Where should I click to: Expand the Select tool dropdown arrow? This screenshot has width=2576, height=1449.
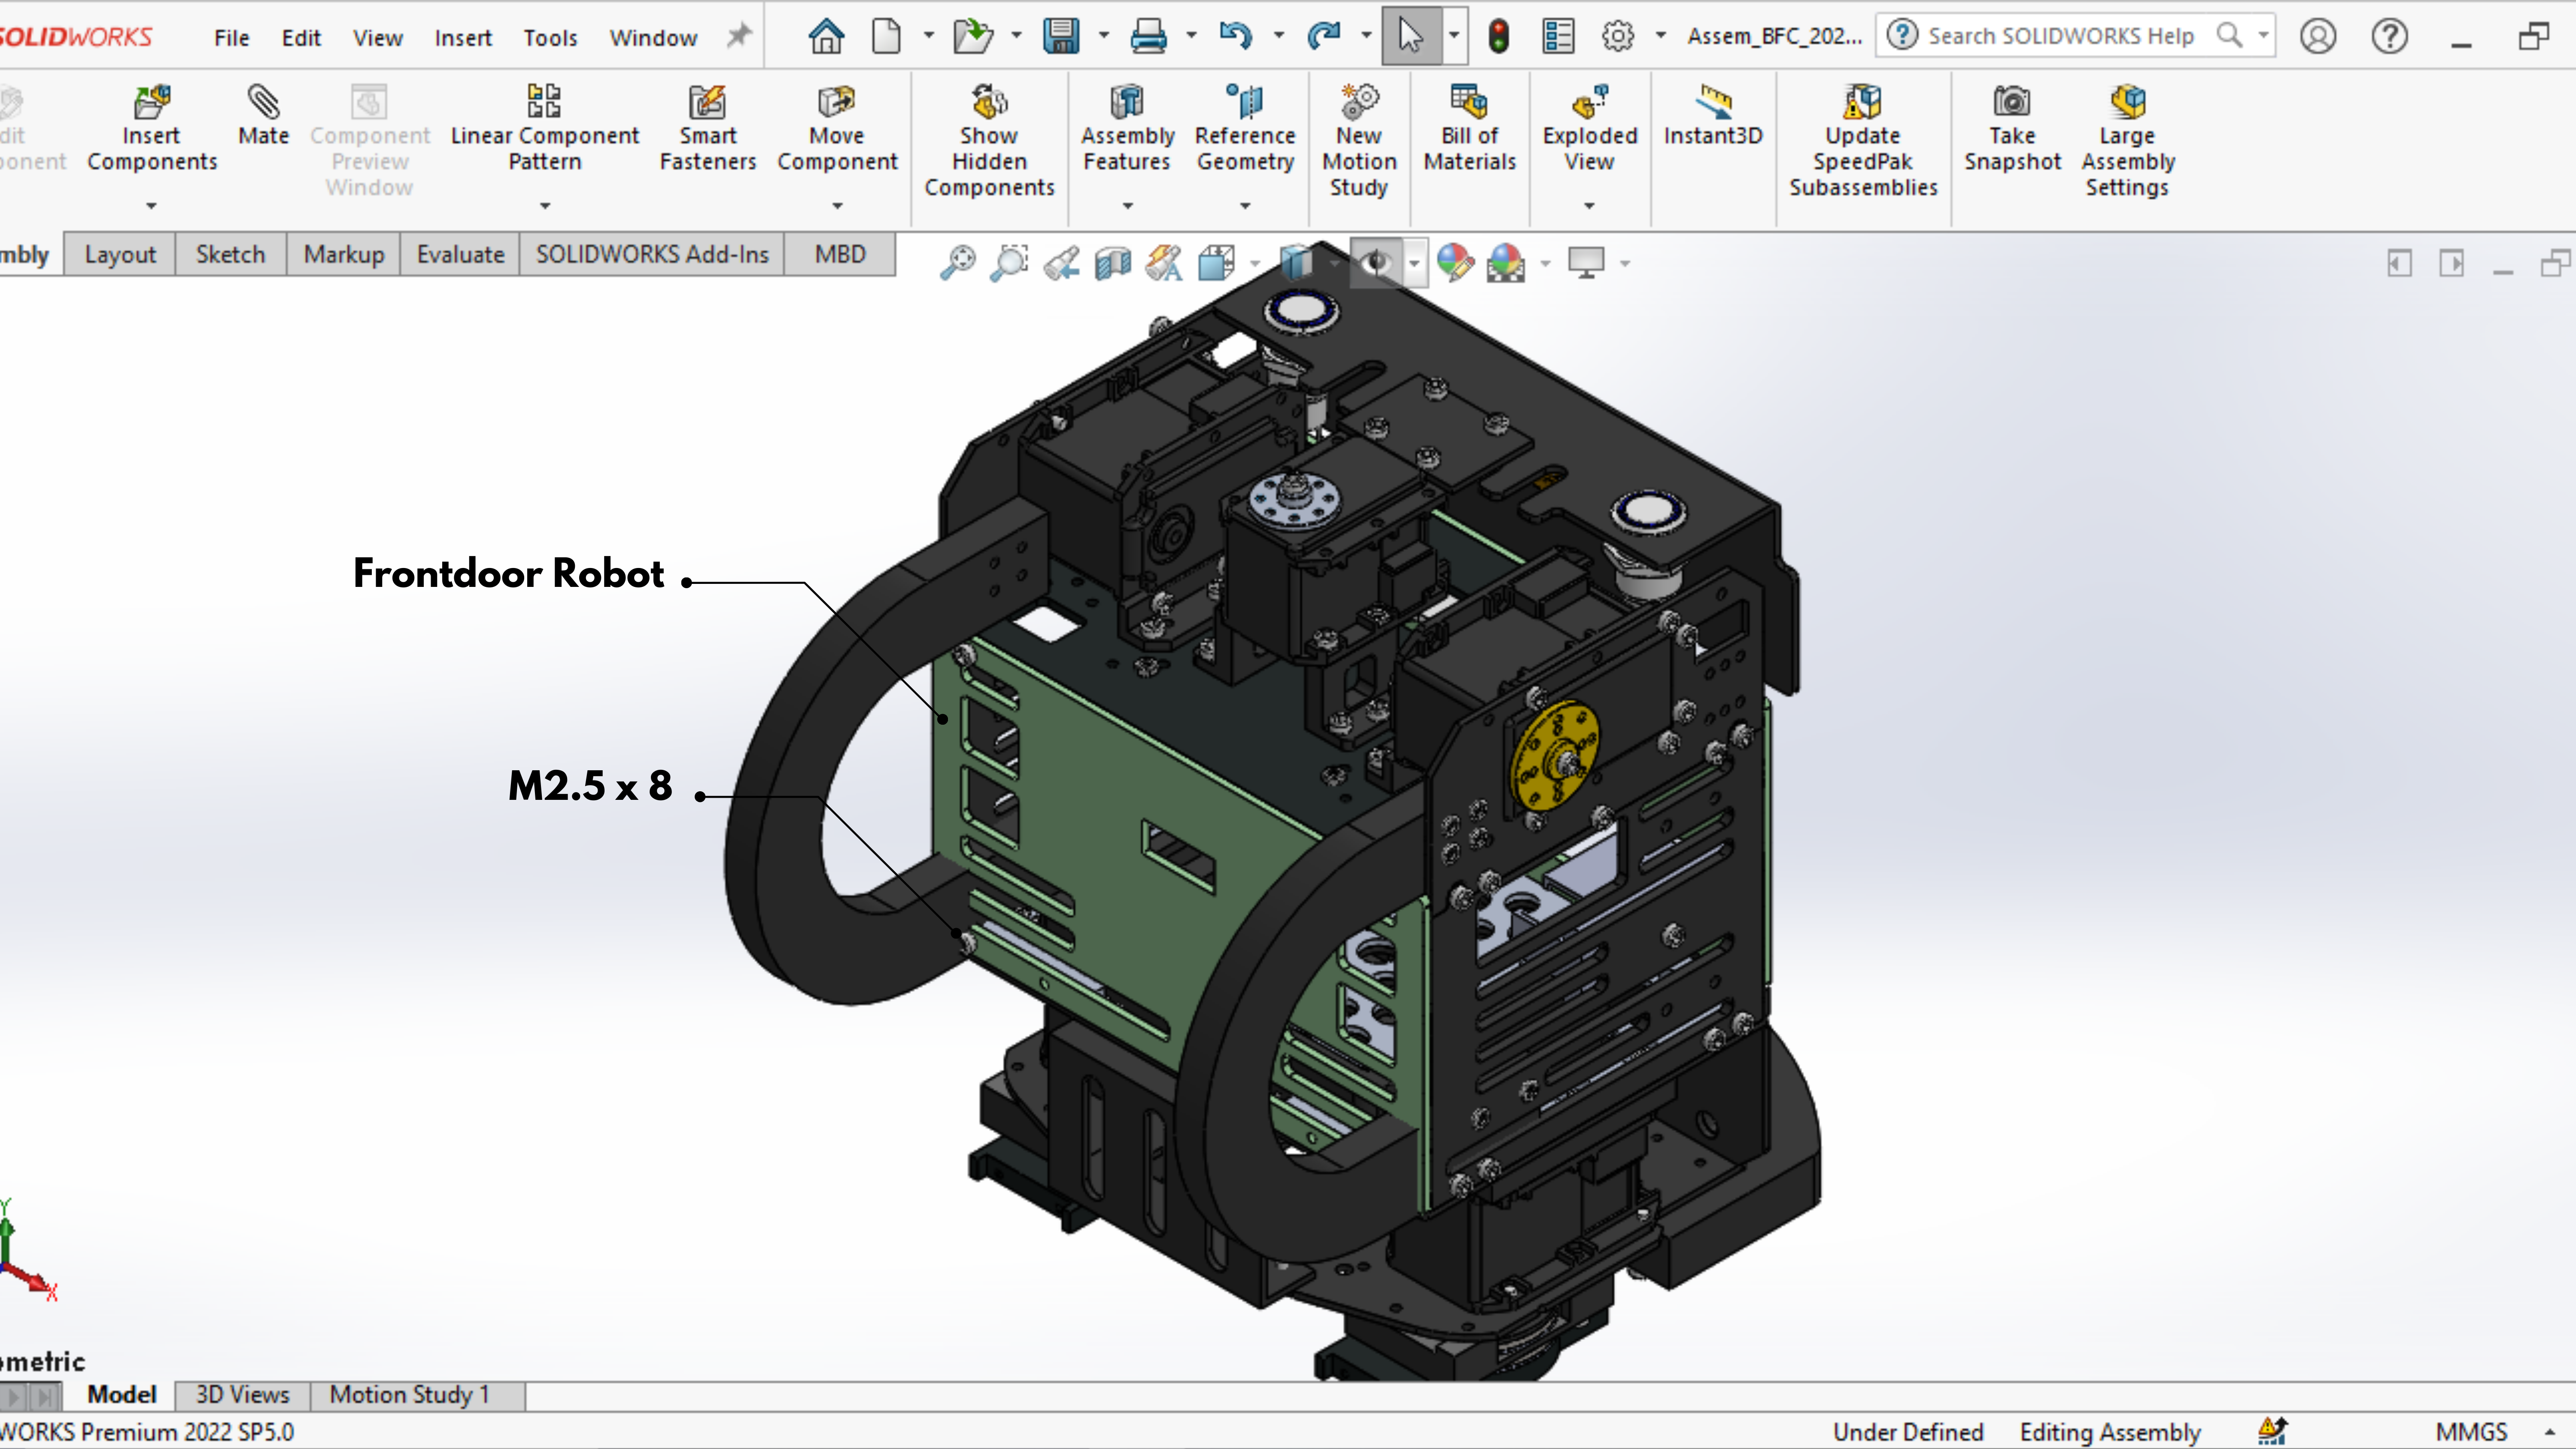coord(1454,36)
